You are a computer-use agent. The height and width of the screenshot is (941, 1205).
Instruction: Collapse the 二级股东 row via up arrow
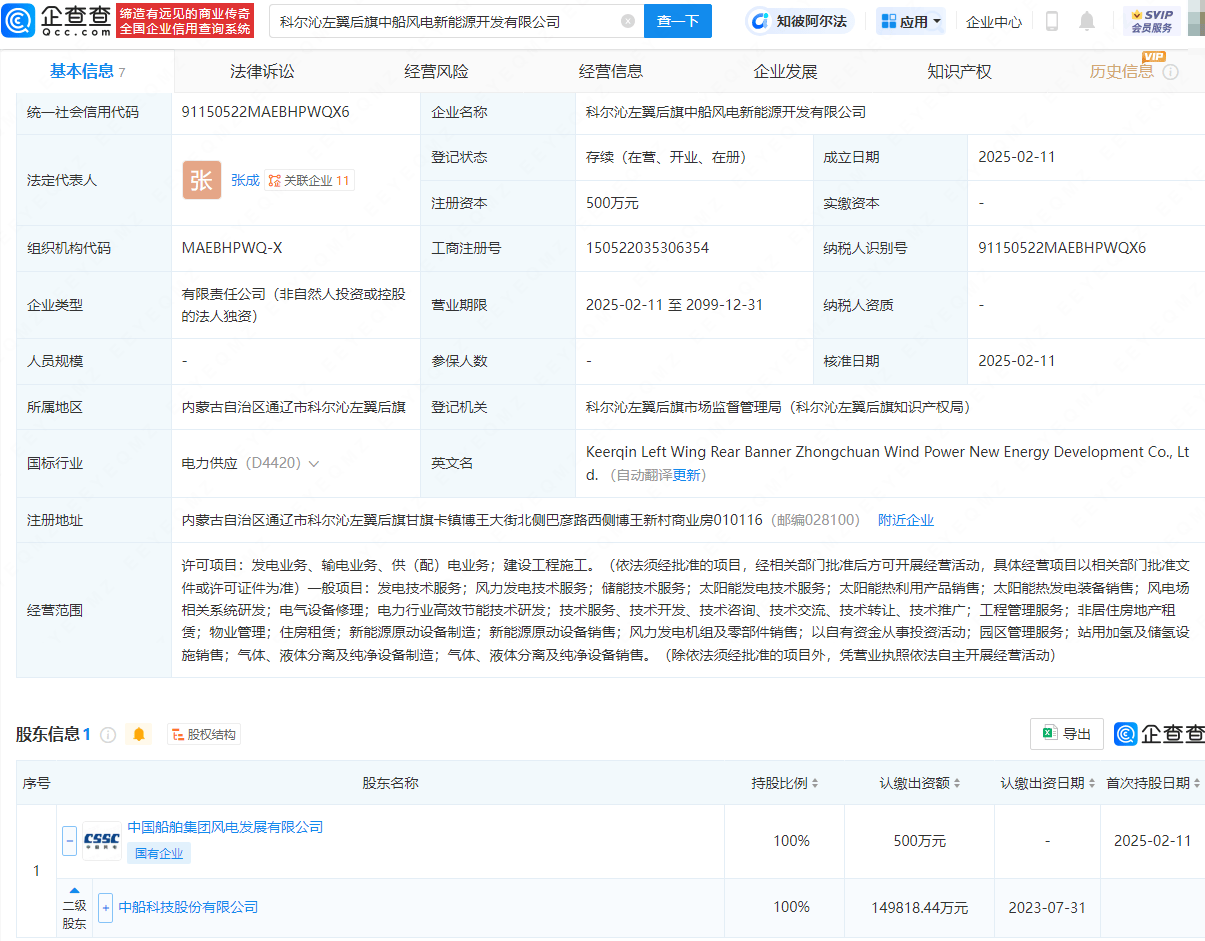(x=74, y=889)
